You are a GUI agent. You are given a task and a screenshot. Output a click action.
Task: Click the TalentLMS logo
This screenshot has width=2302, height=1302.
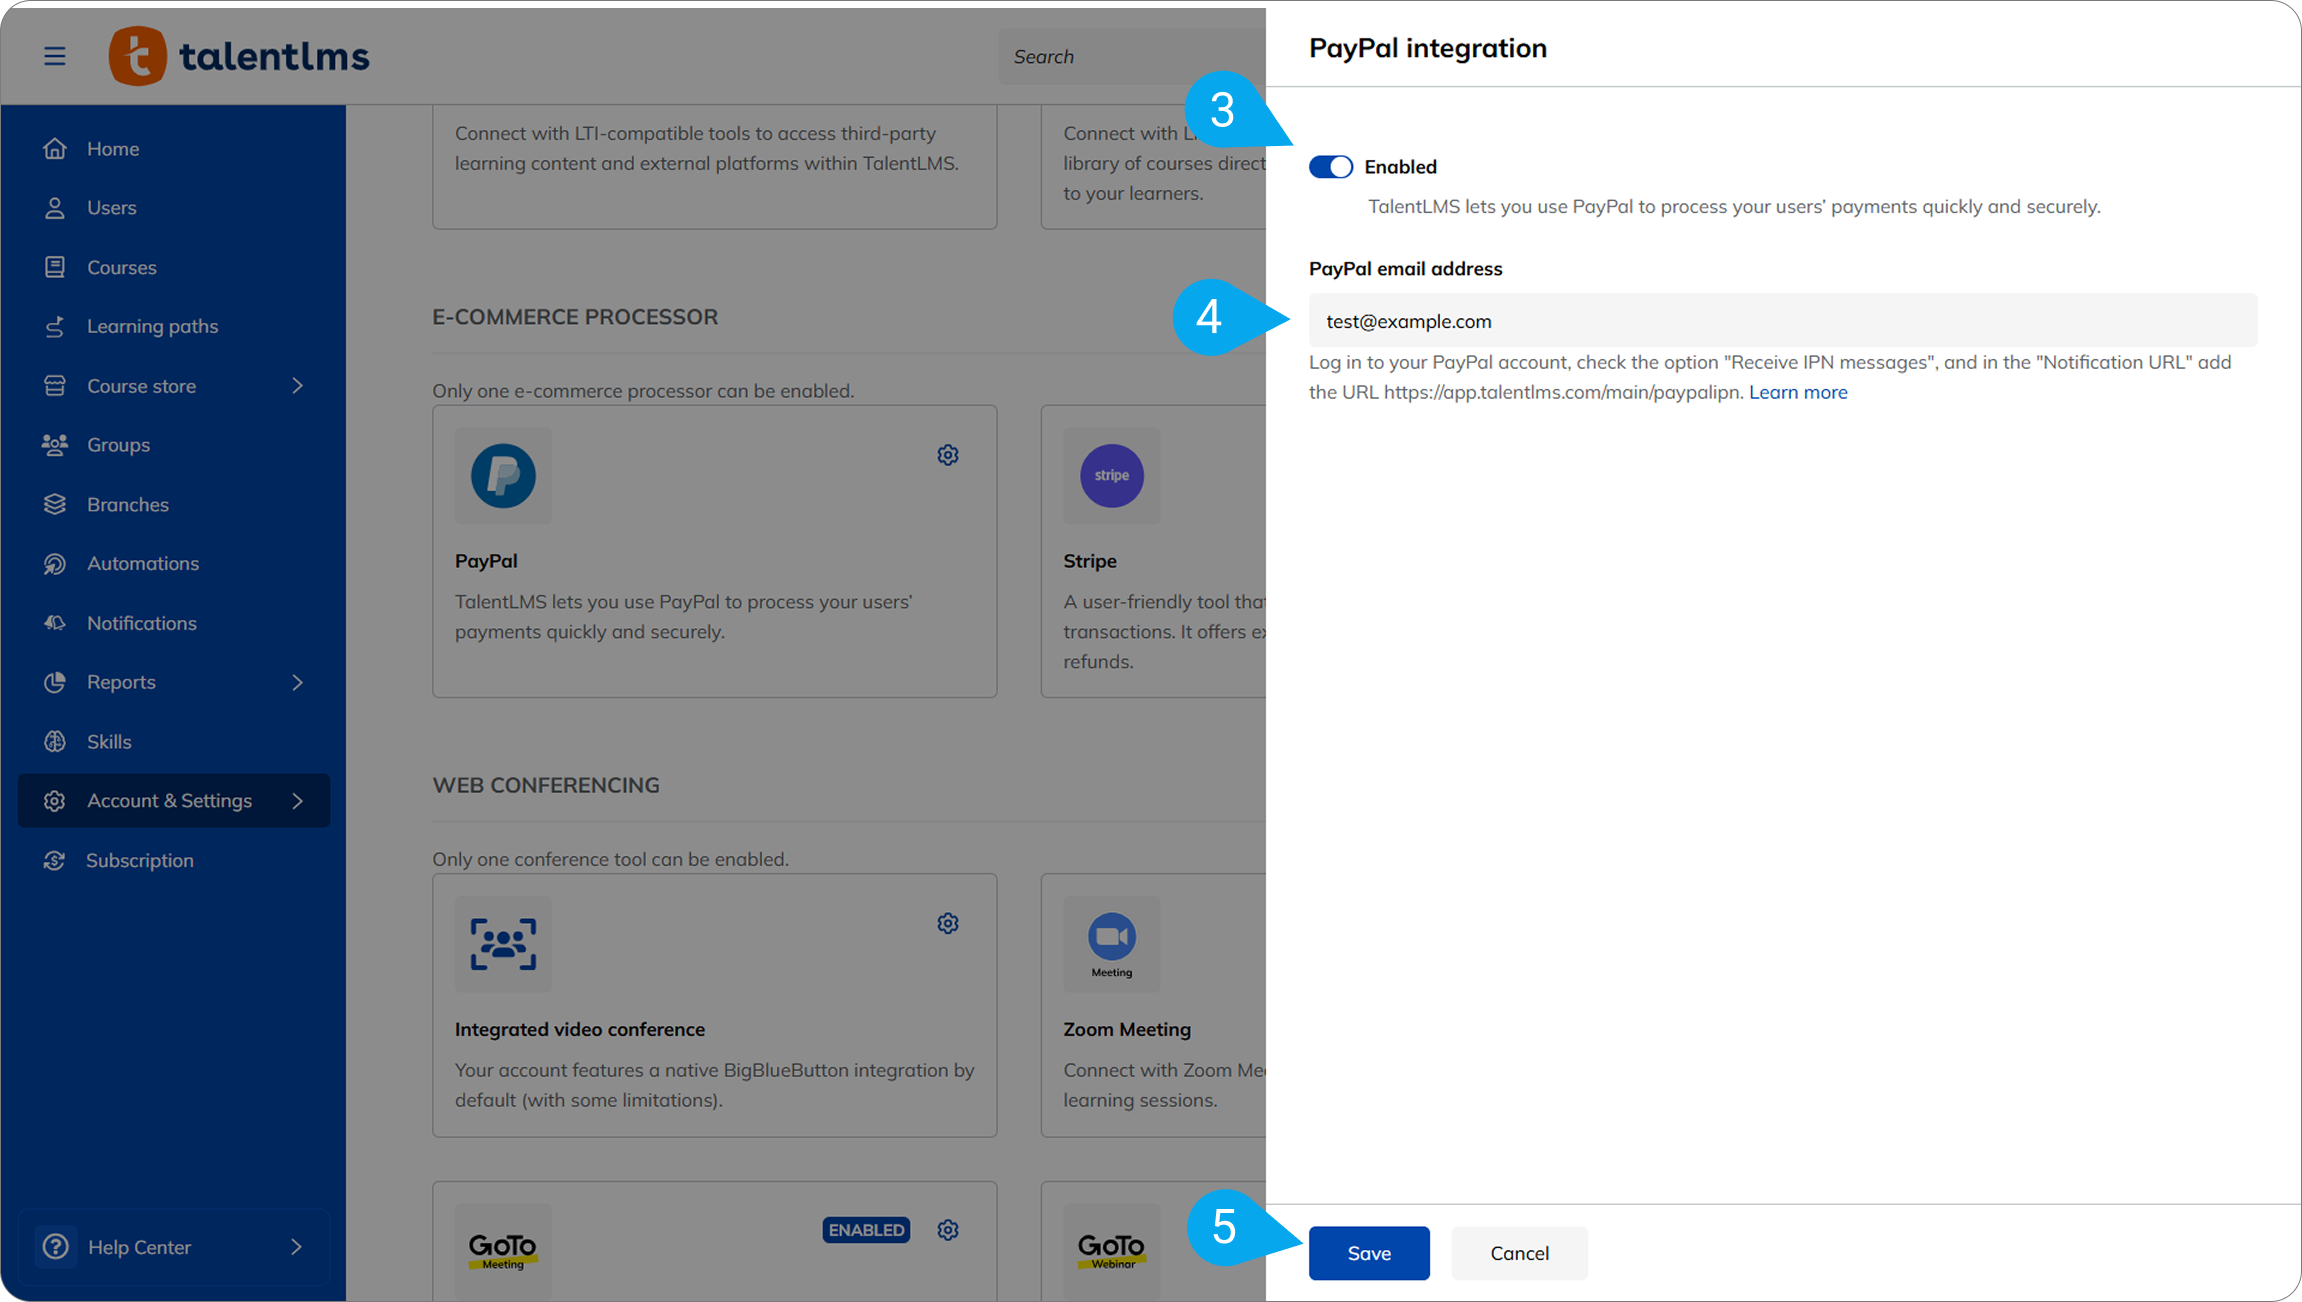coord(239,56)
